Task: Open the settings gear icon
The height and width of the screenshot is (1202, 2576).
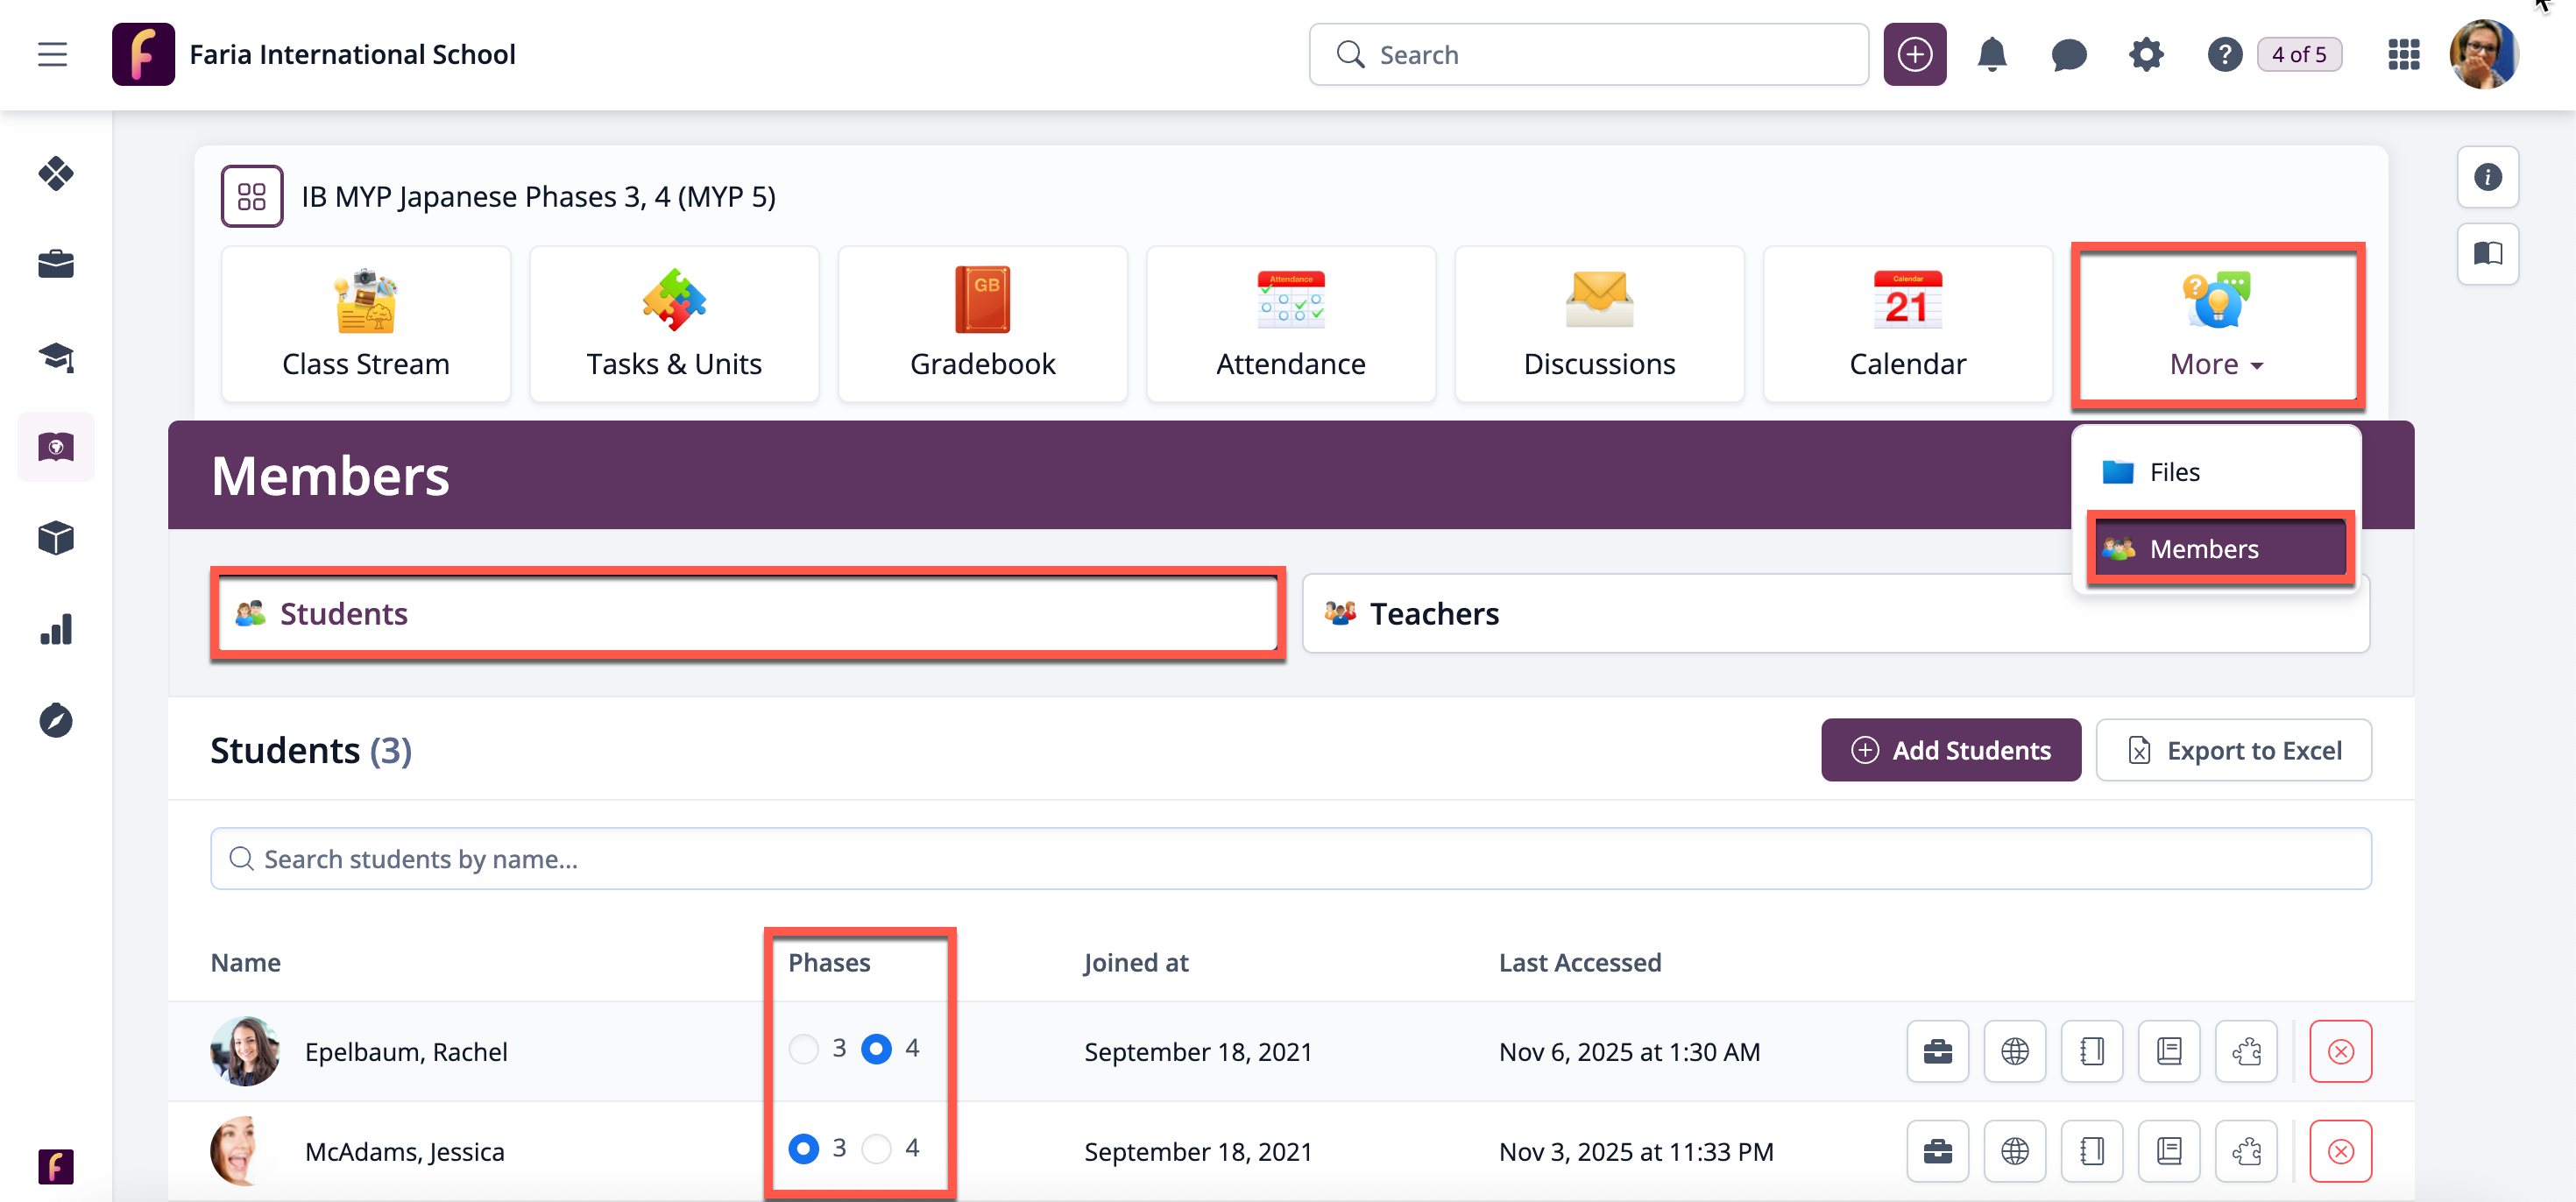Action: click(x=2146, y=54)
